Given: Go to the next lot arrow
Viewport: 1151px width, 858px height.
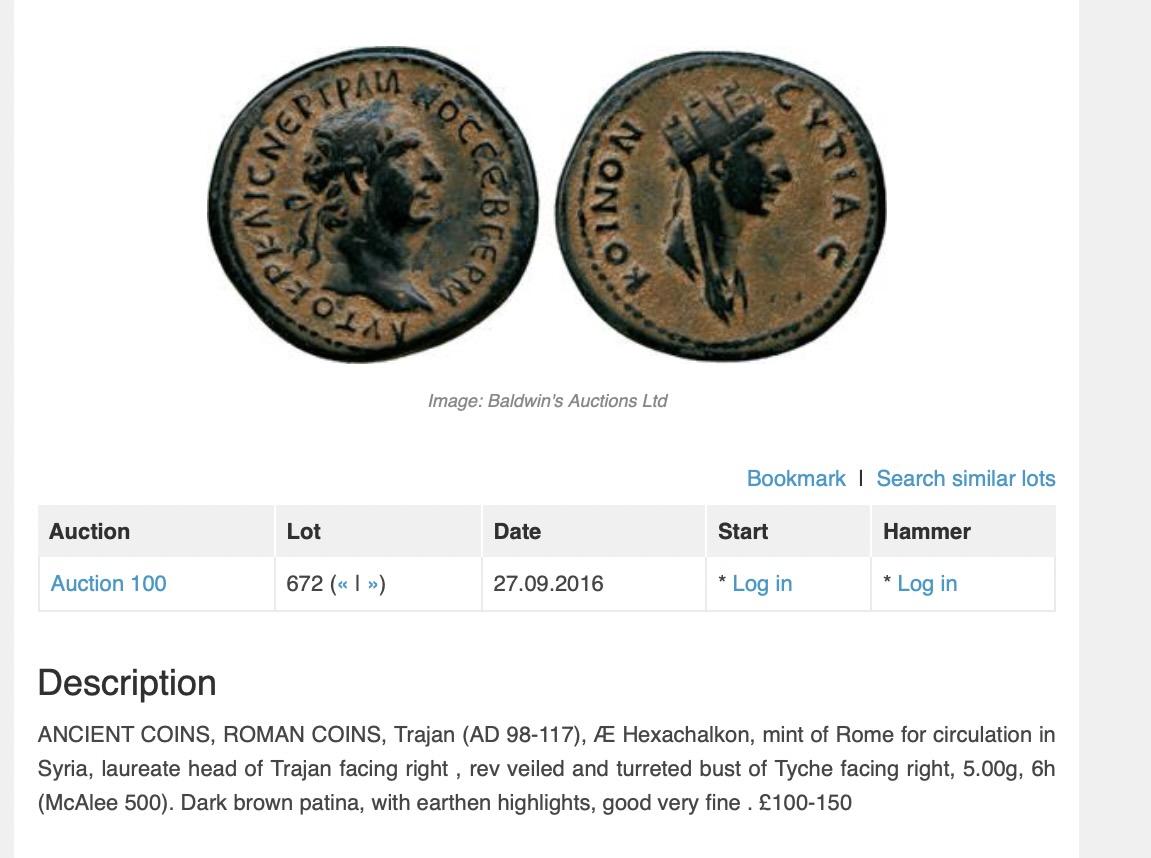Looking at the screenshot, I should click(372, 584).
